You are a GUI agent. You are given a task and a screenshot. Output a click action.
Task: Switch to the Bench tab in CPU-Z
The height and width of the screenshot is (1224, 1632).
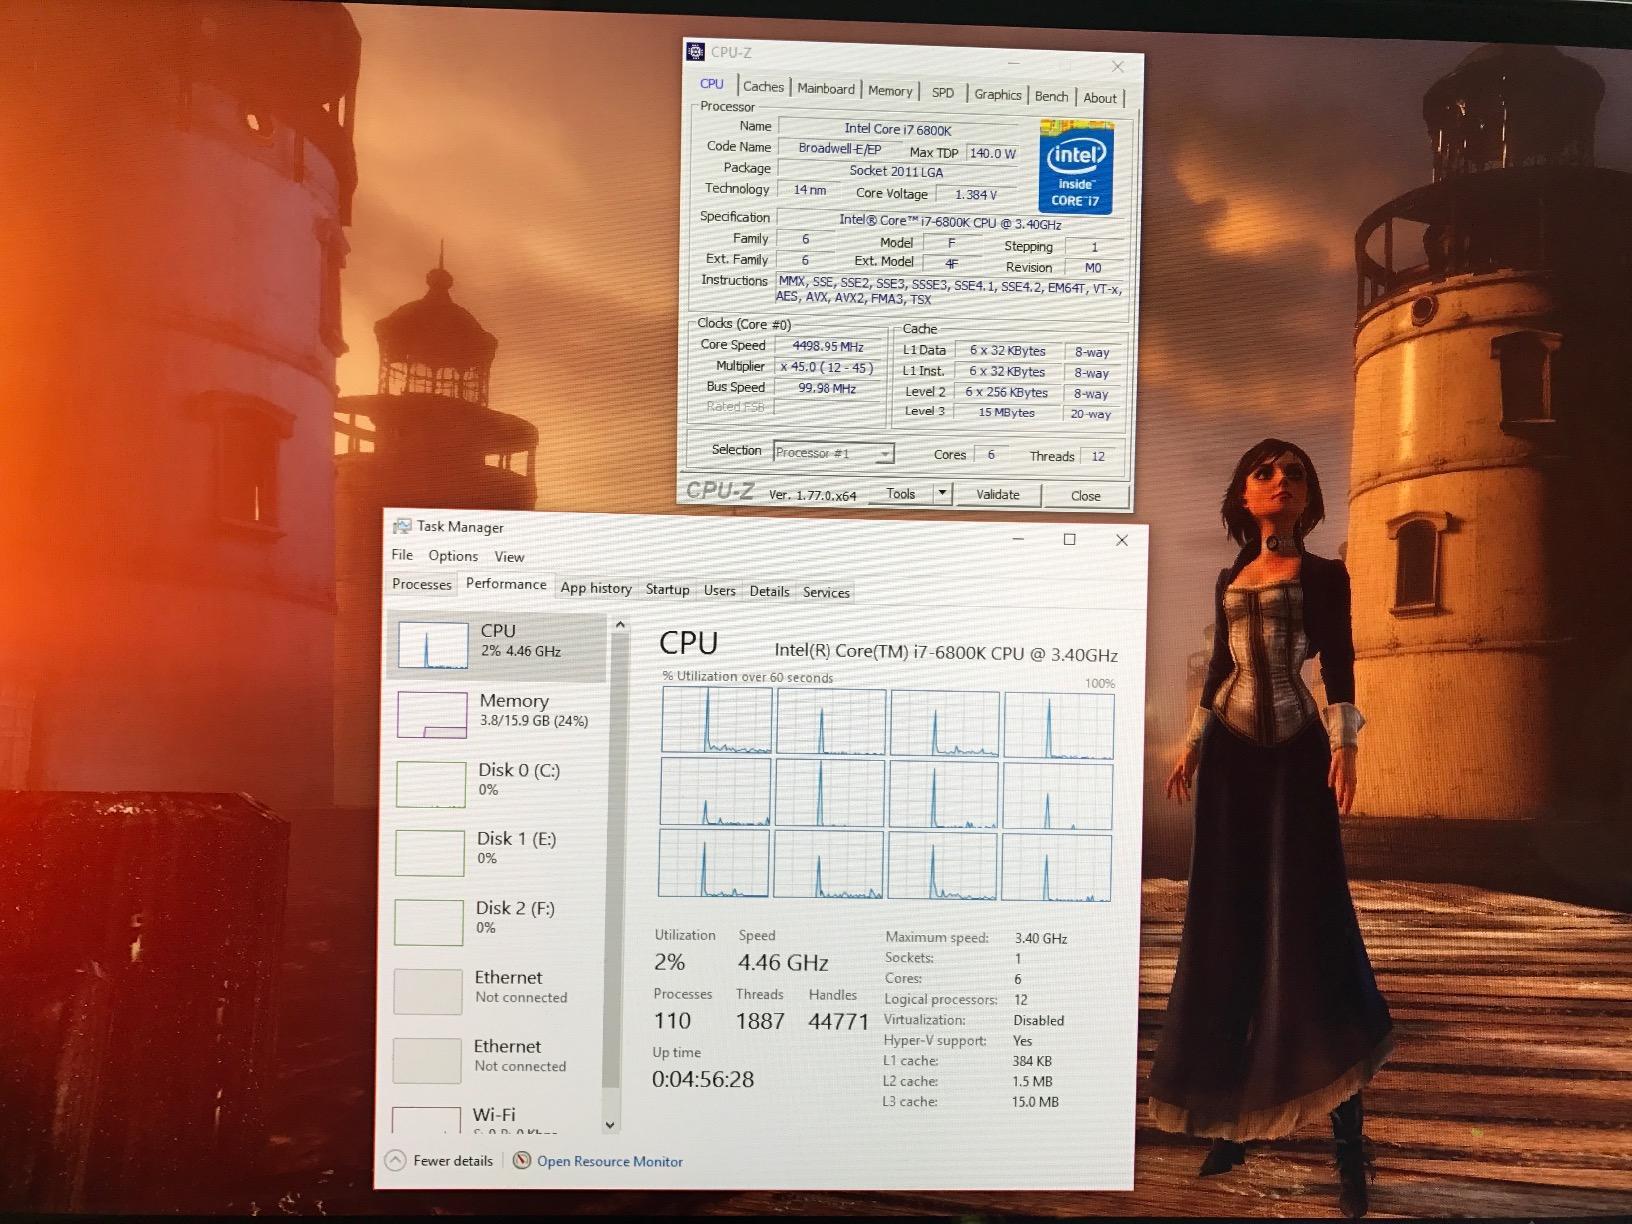[1051, 97]
